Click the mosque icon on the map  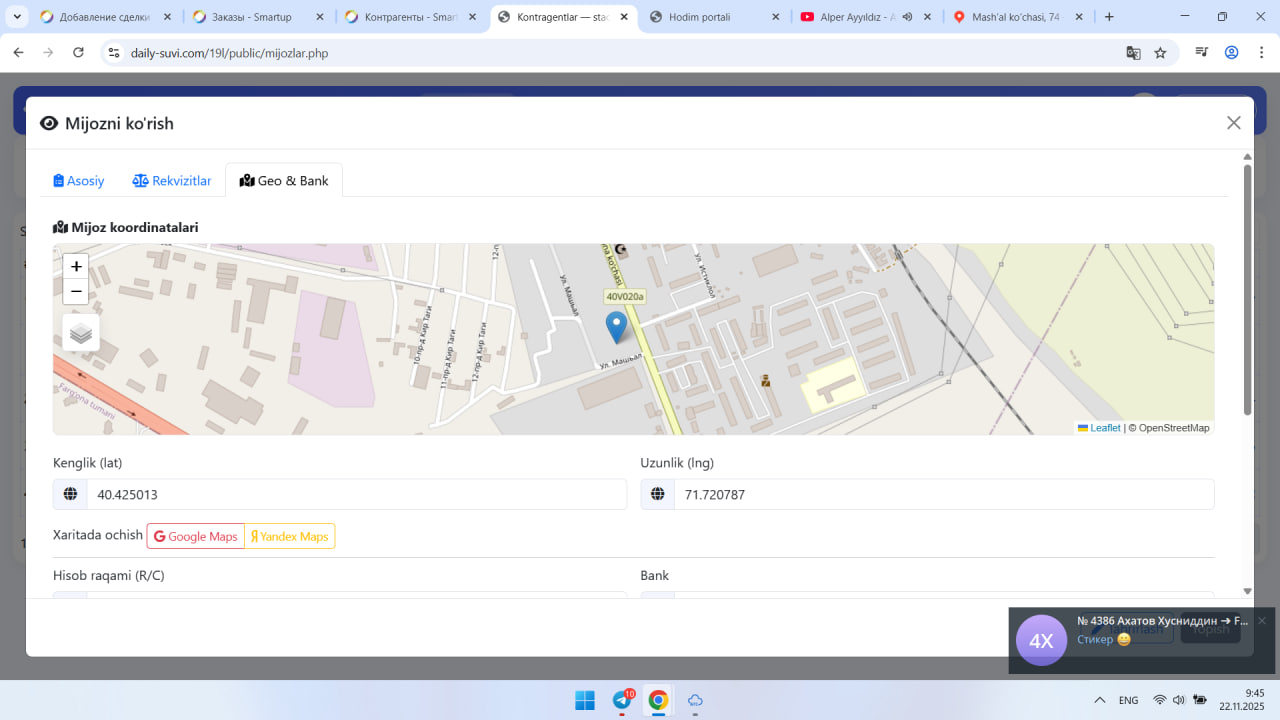[619, 249]
